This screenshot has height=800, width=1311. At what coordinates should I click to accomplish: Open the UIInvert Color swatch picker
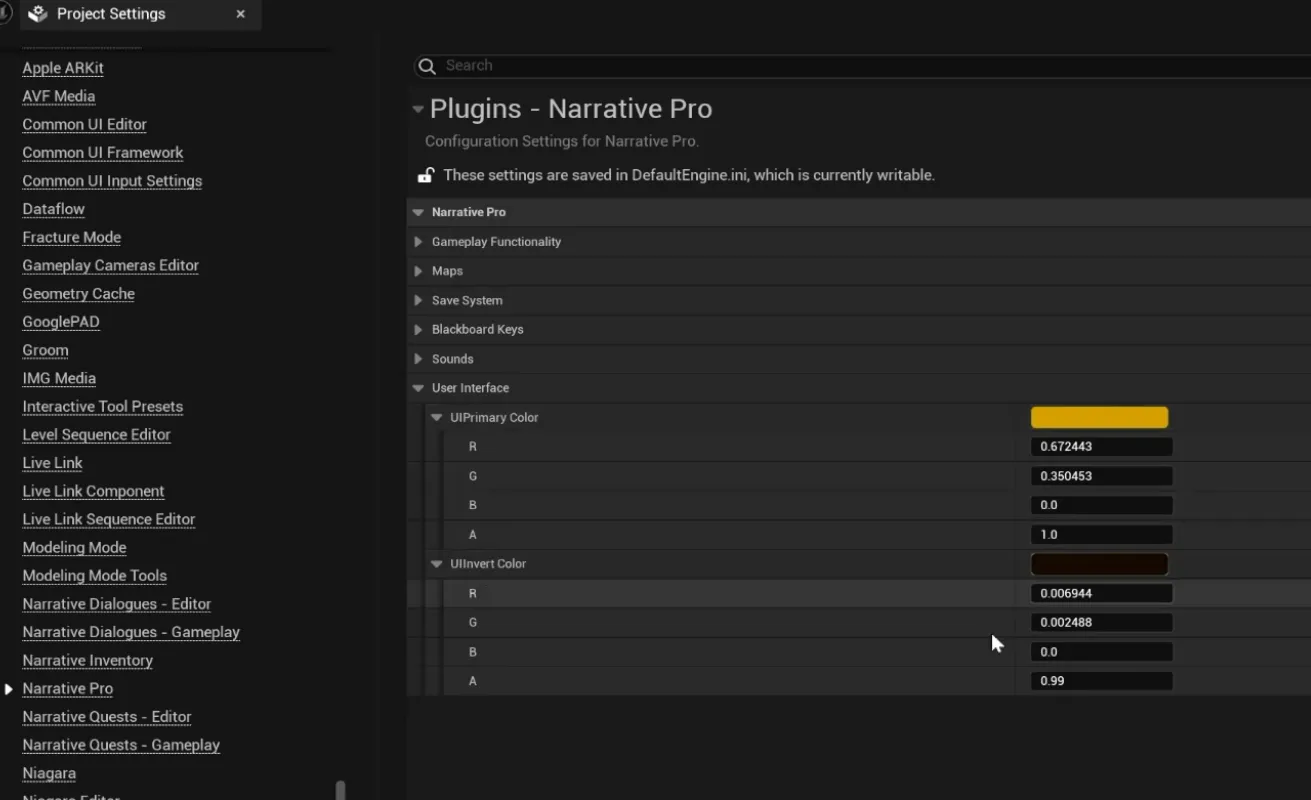coord(1099,564)
